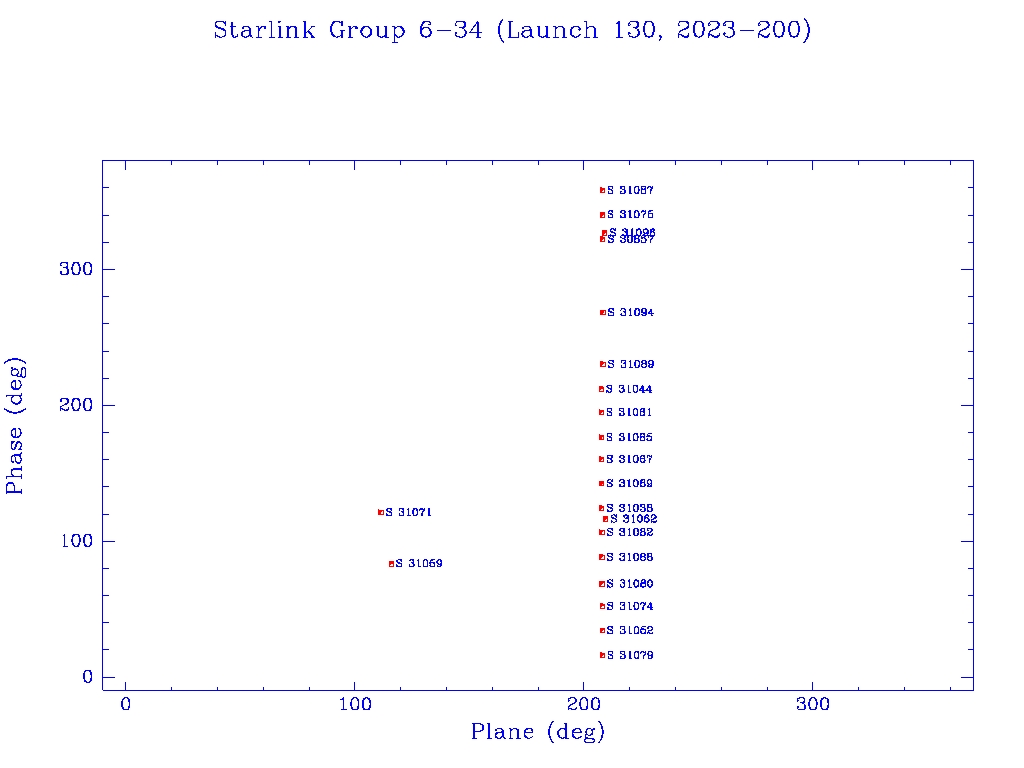
Task: Select the 300 tick label on the Phase axis
Action: coord(76,269)
